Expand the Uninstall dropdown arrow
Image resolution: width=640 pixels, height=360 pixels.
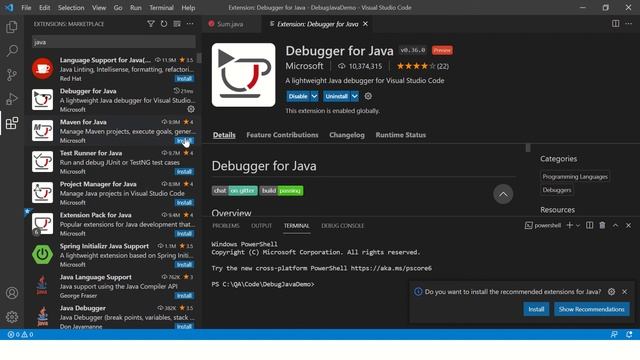pyautogui.click(x=355, y=96)
